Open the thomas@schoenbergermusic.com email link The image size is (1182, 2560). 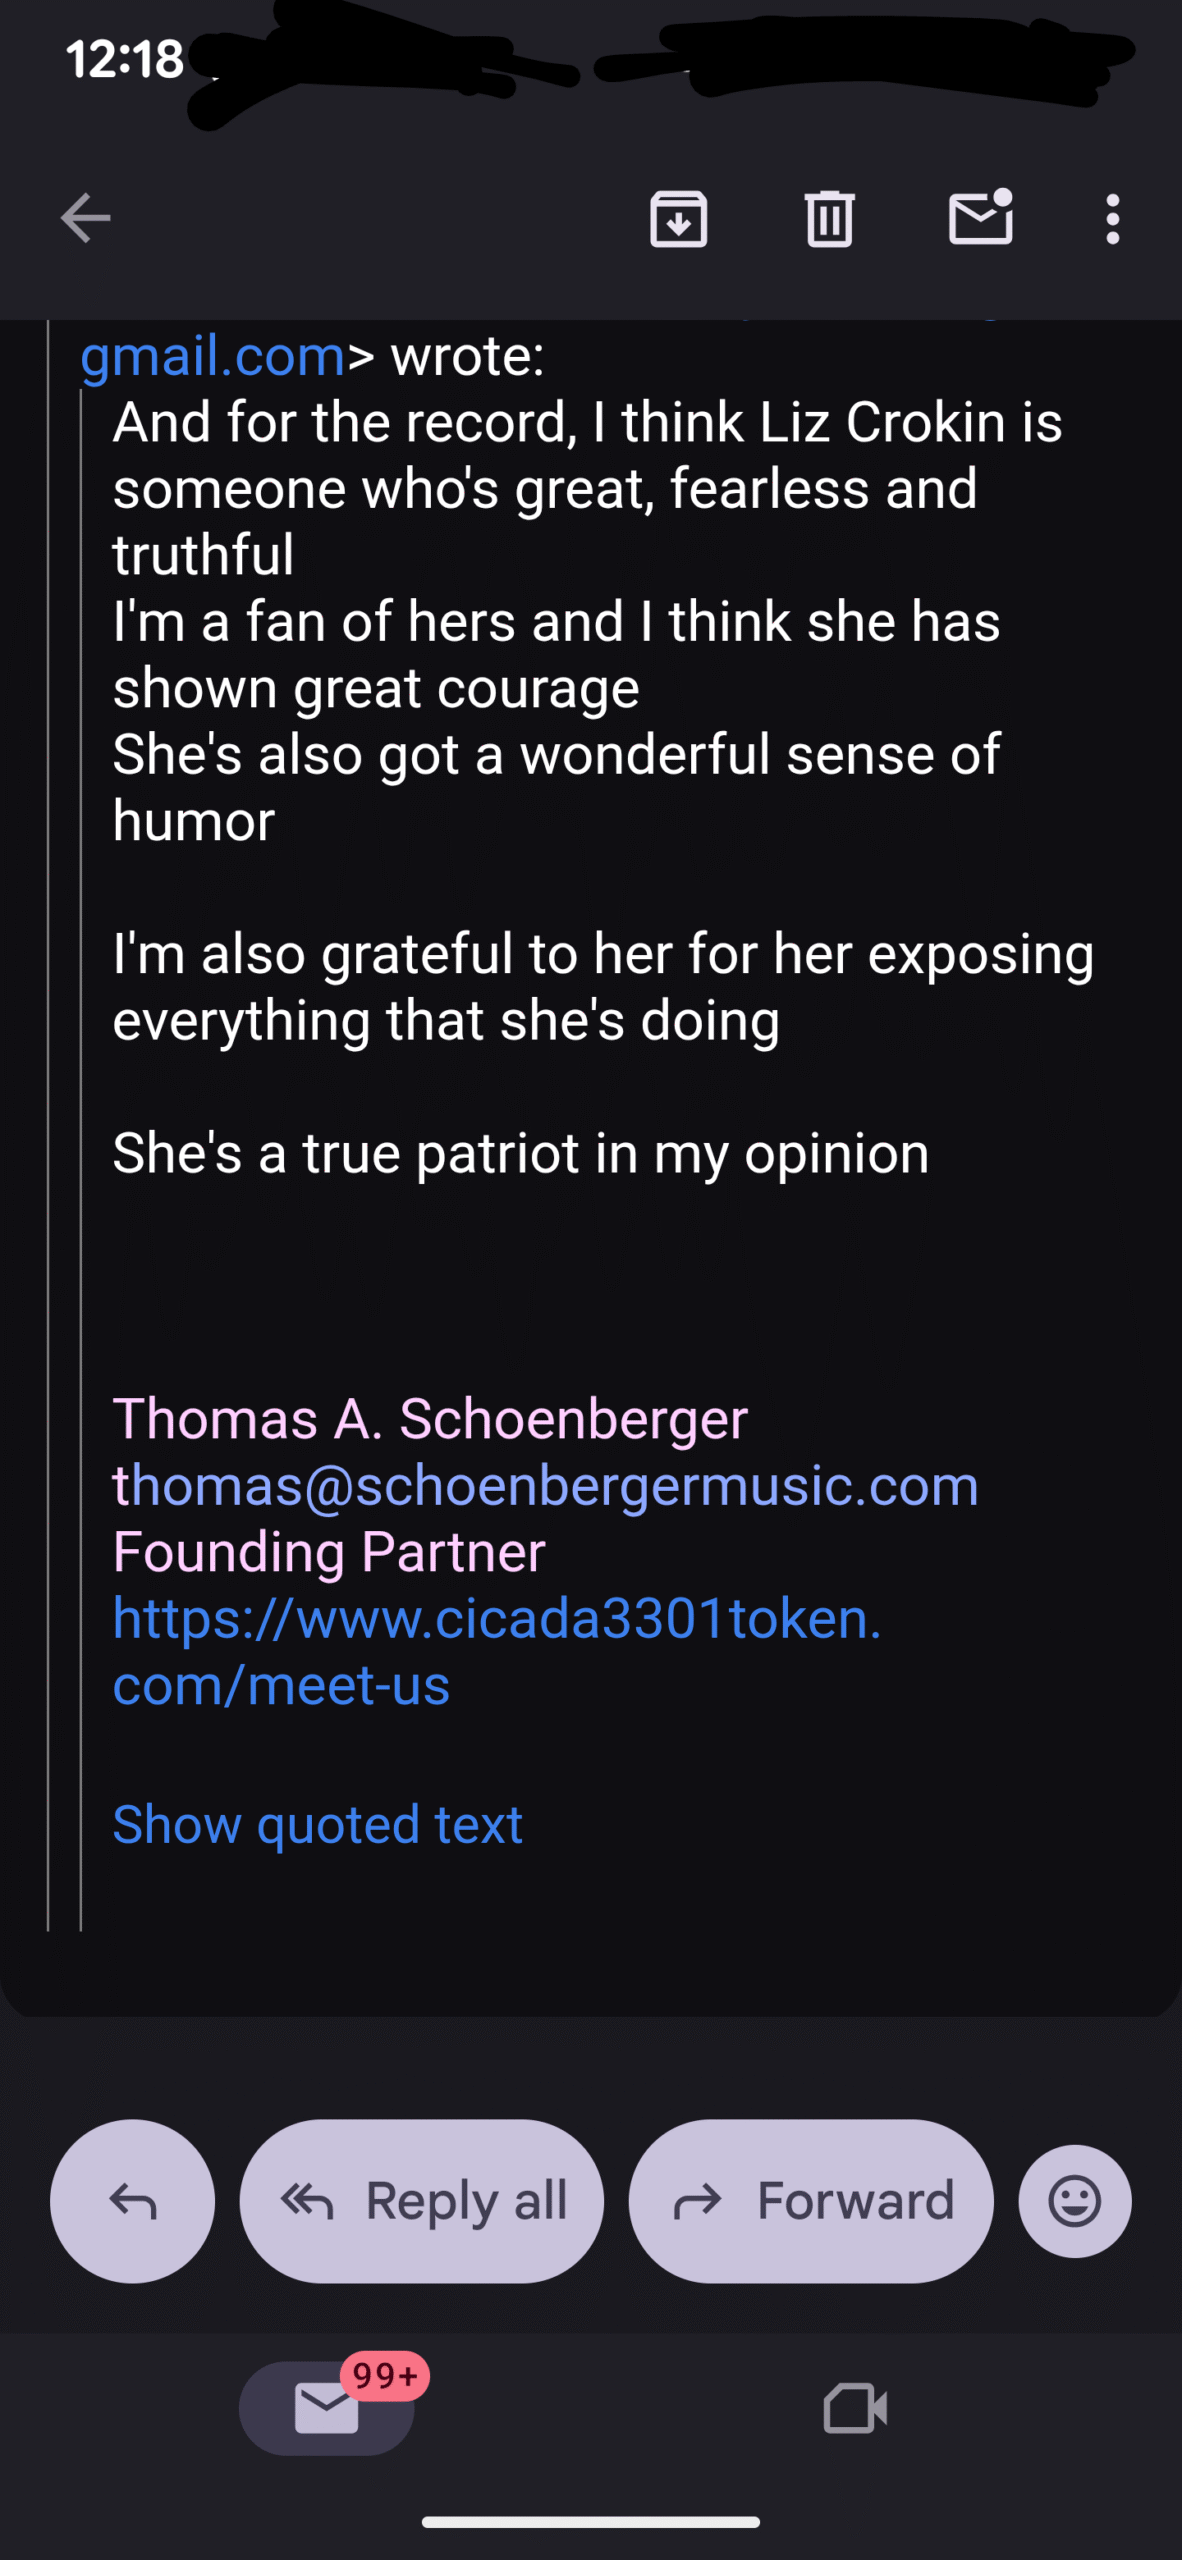click(x=545, y=1485)
